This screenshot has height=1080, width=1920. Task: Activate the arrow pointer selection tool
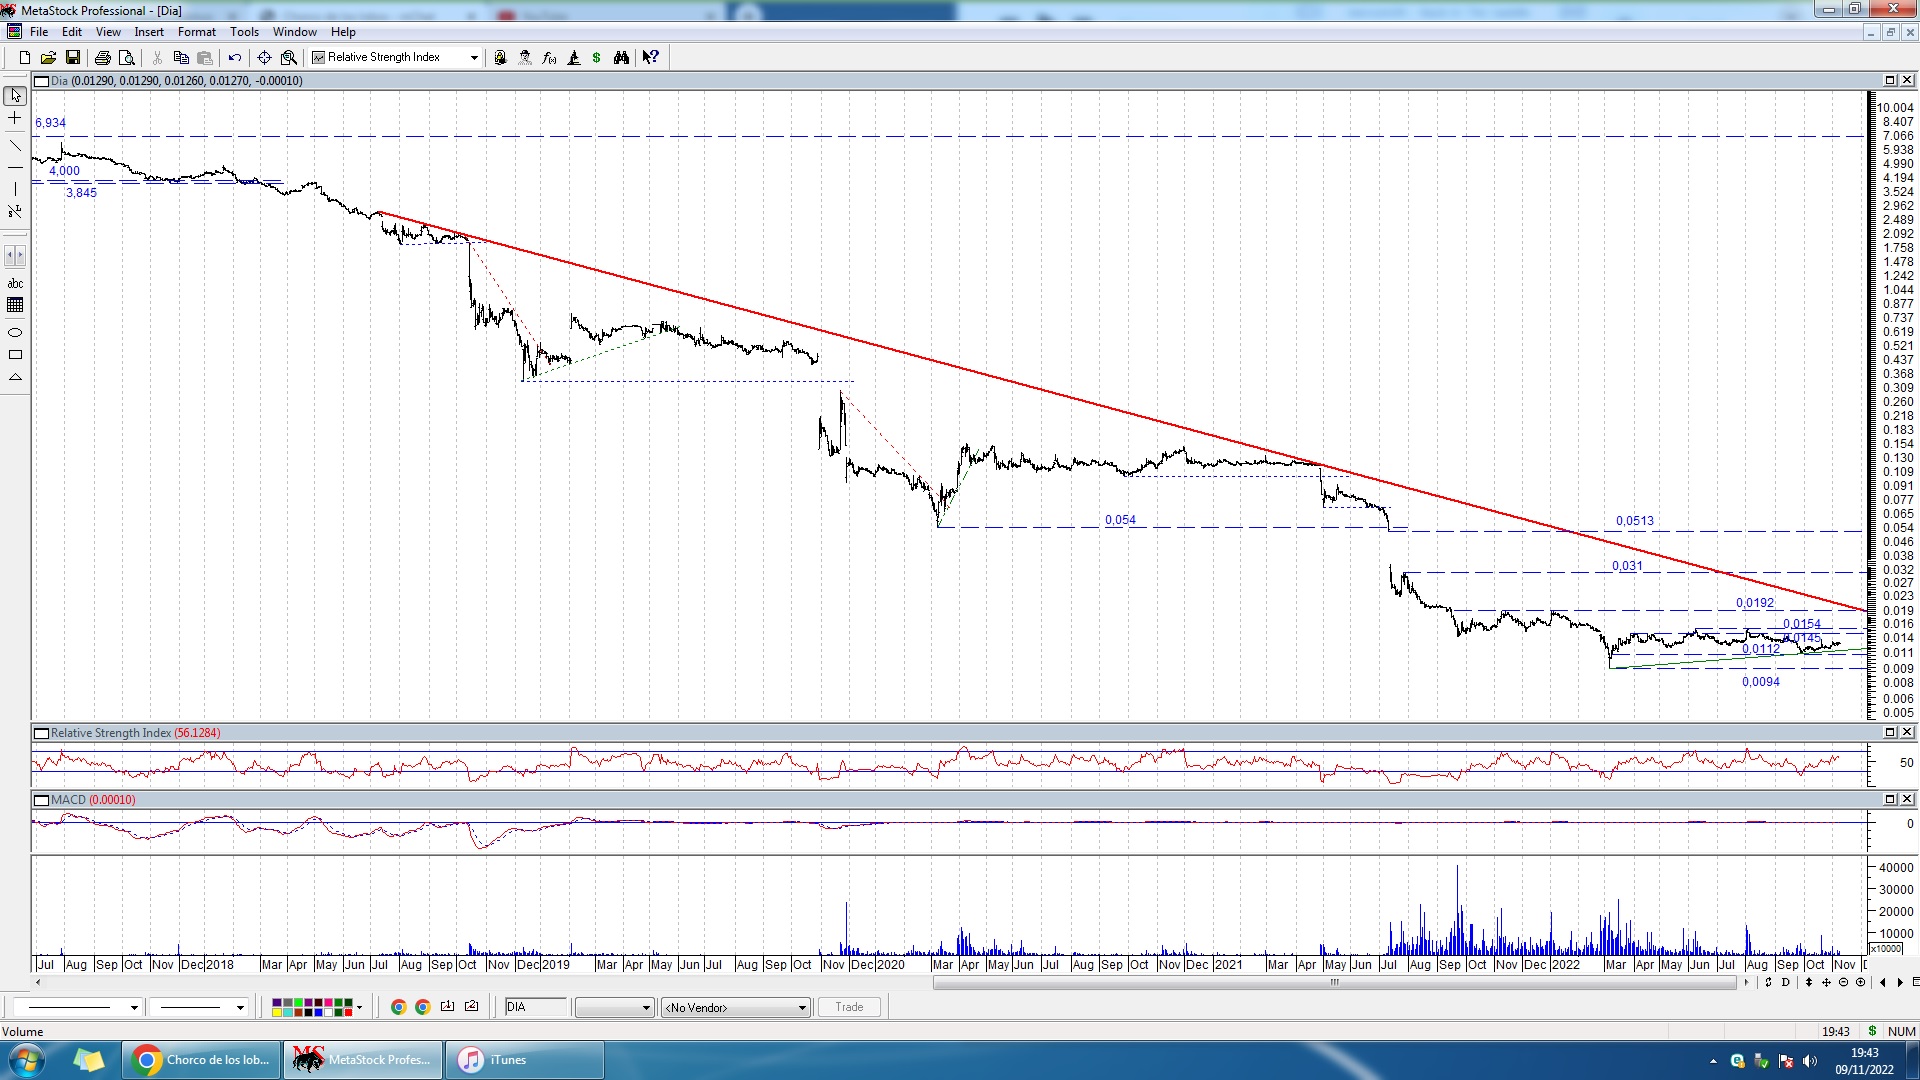pos(15,96)
